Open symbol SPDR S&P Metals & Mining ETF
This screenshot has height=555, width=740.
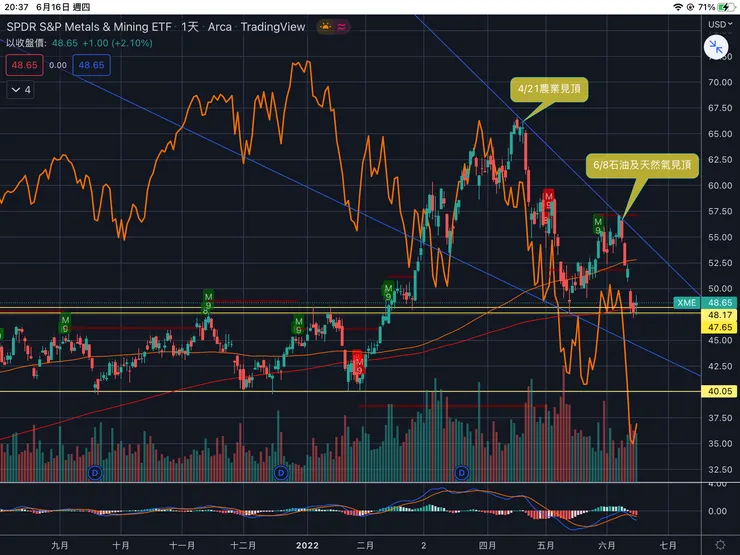coord(89,27)
